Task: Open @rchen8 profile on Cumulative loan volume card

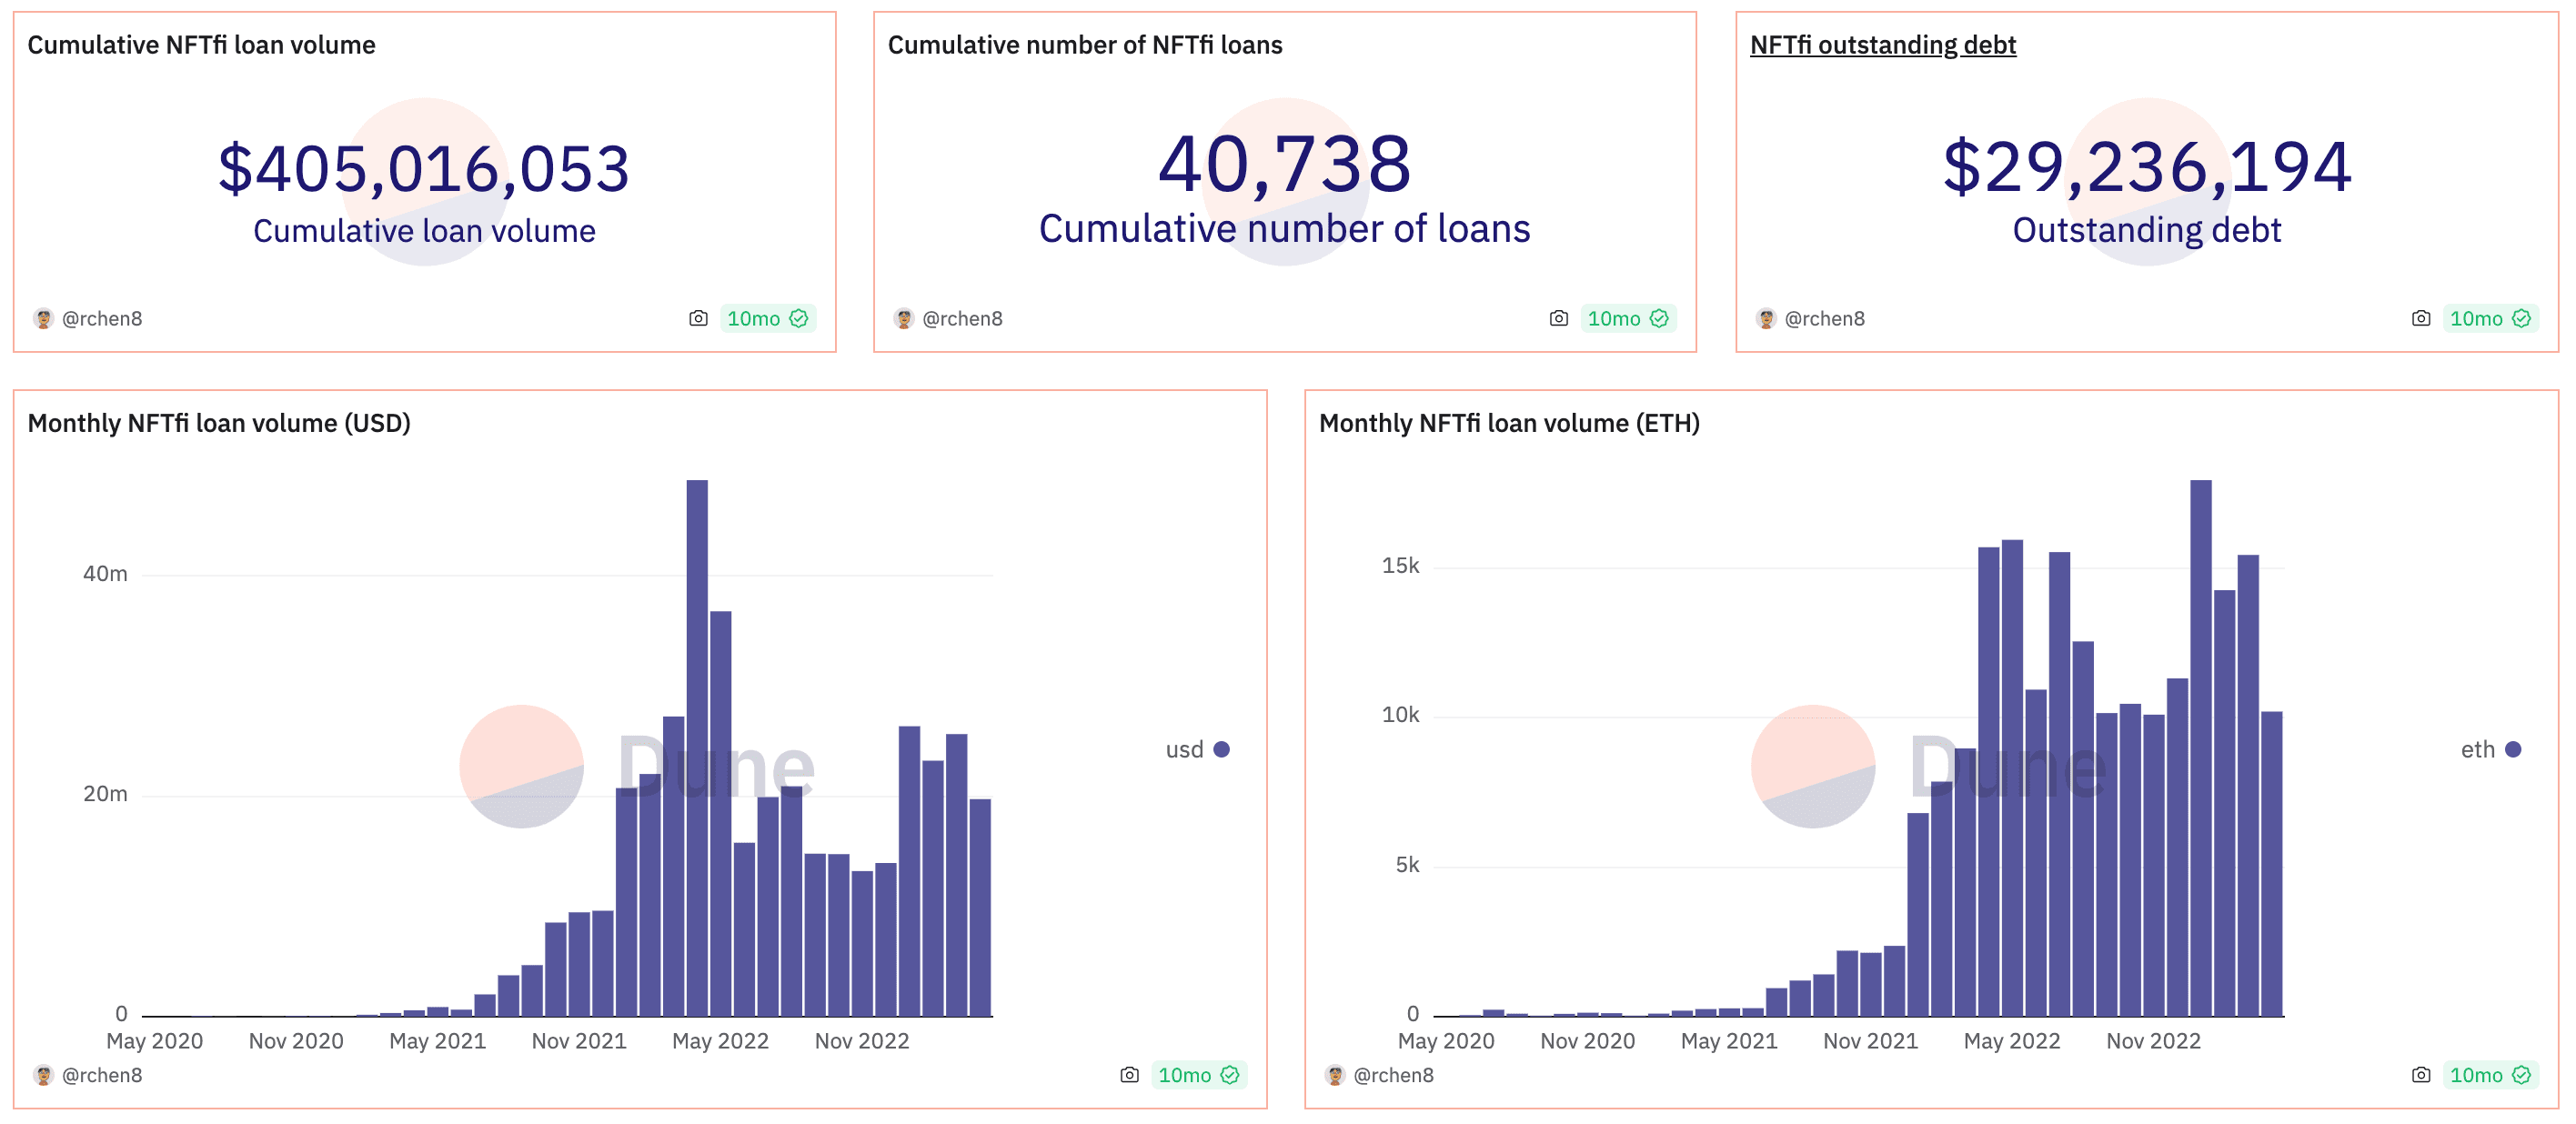Action: point(102,318)
